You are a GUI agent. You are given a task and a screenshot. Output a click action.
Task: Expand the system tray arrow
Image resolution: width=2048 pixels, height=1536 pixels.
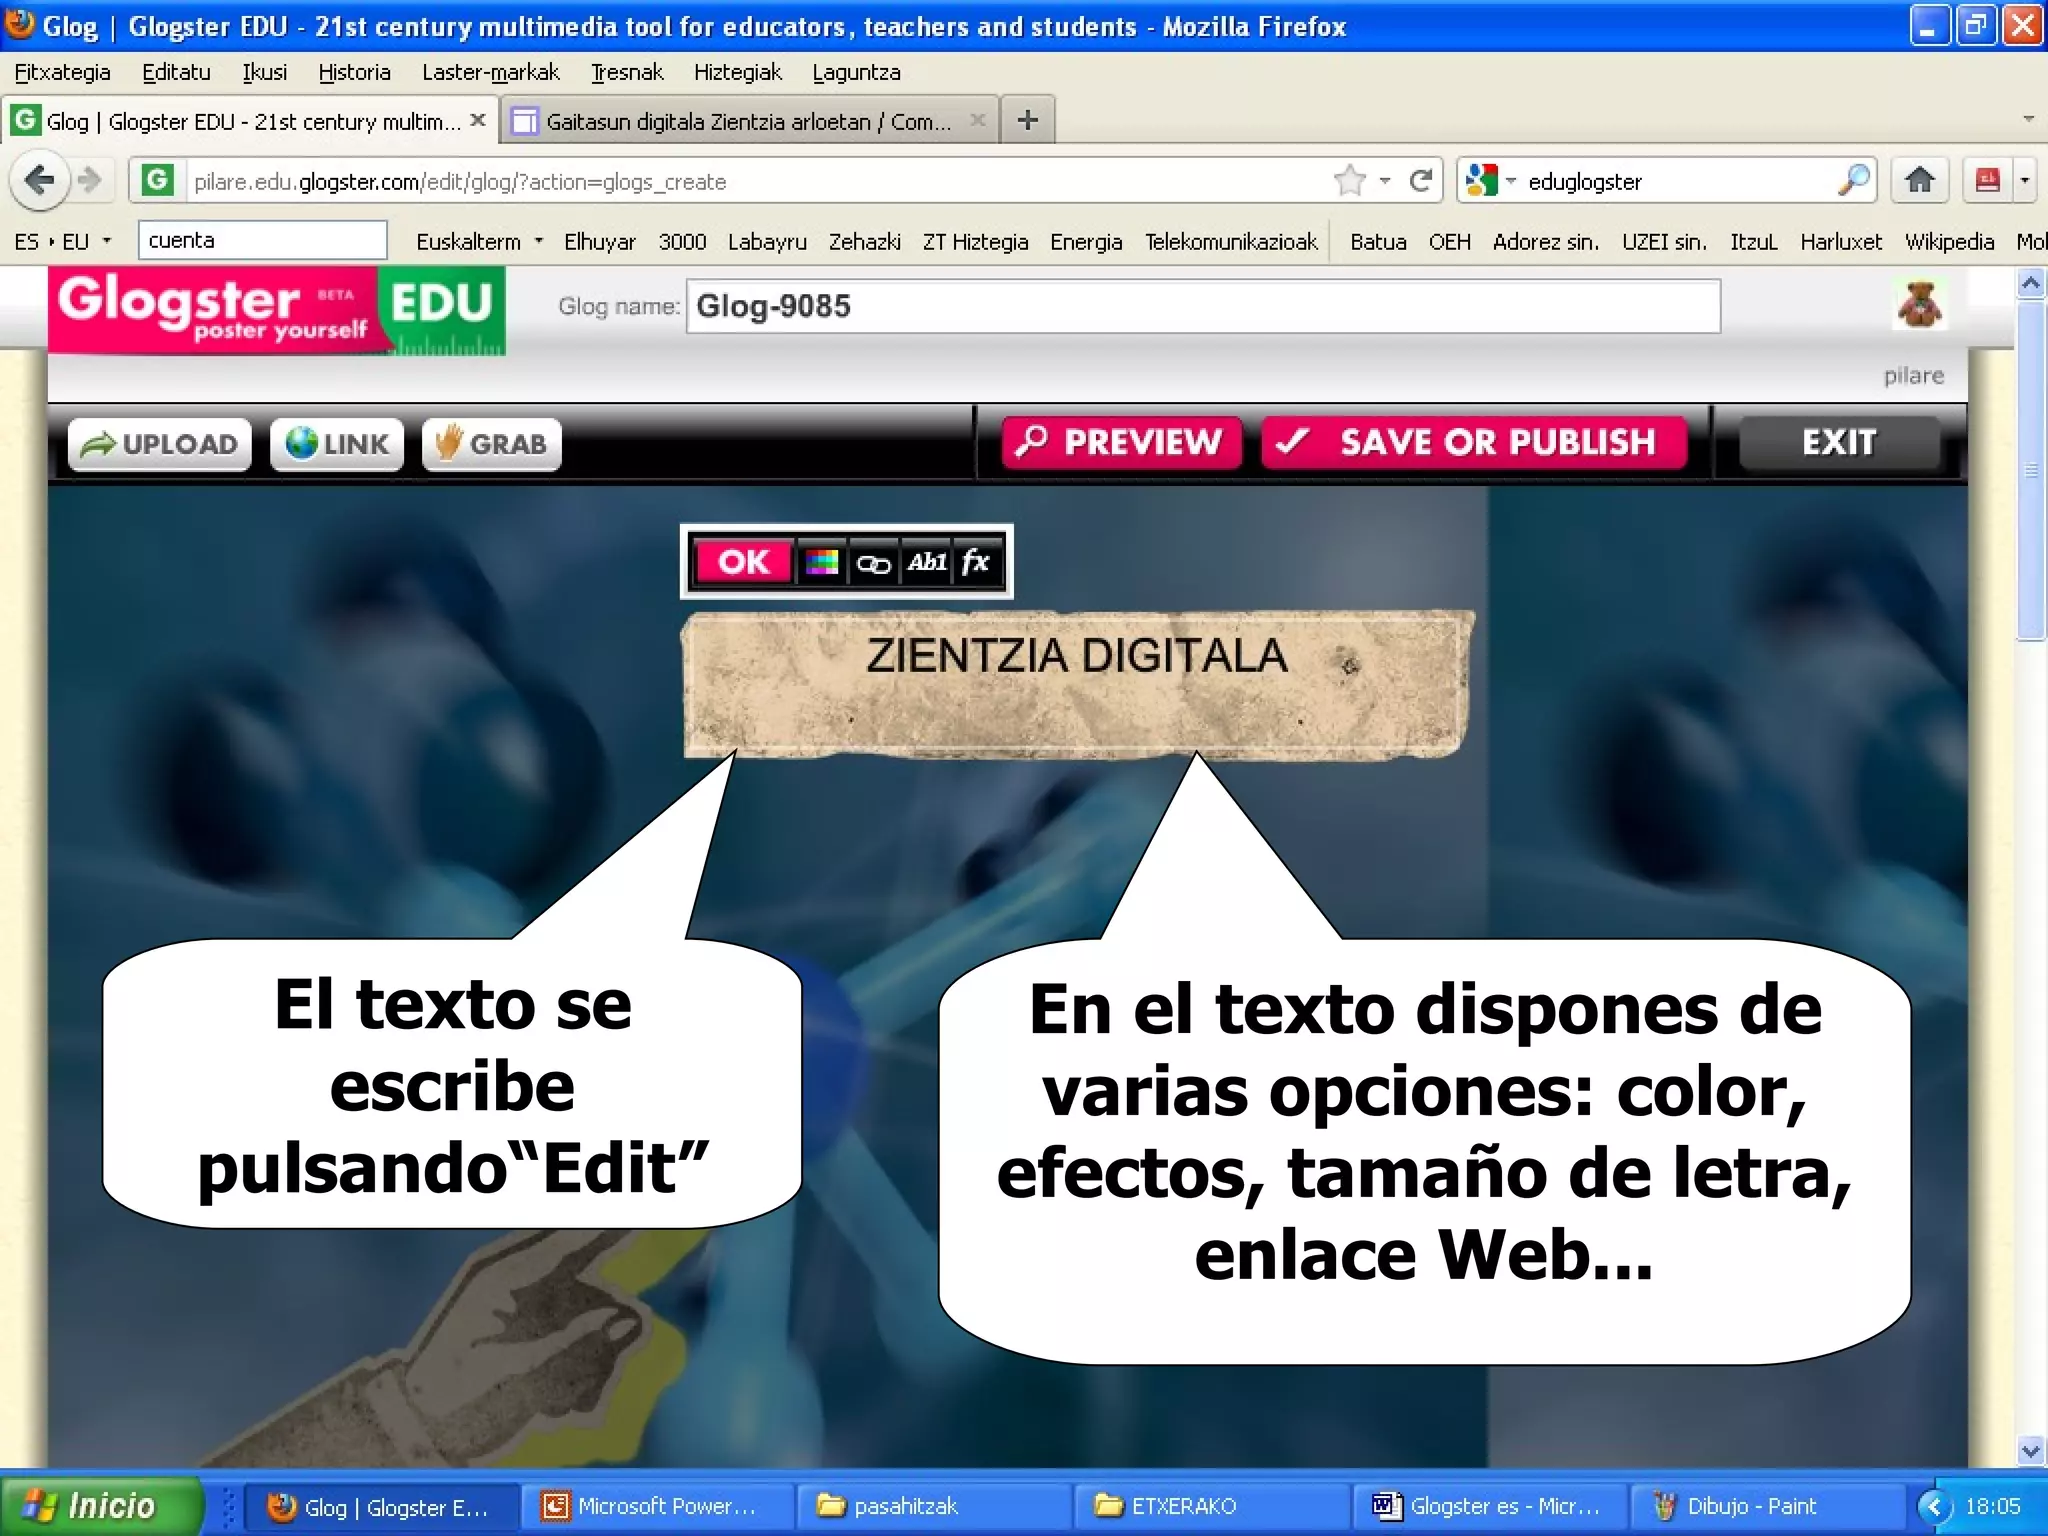(x=1934, y=1506)
